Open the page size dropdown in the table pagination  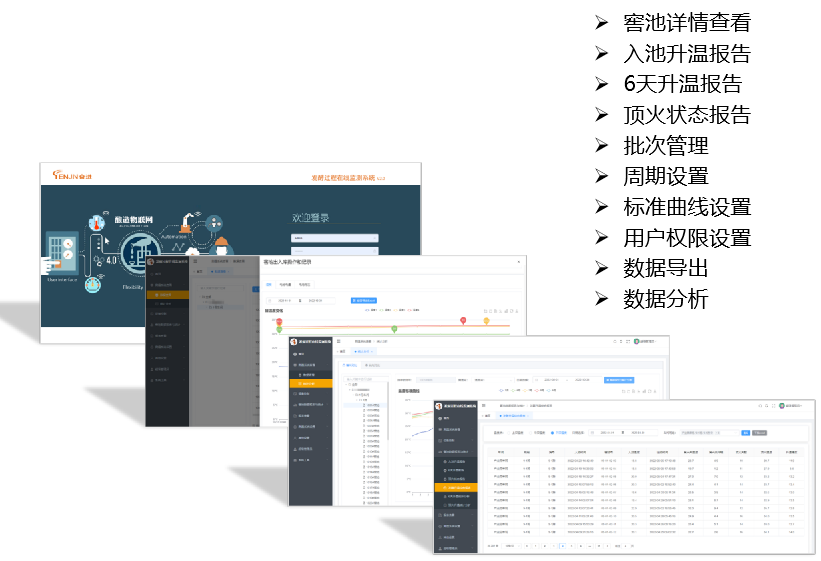click(511, 546)
